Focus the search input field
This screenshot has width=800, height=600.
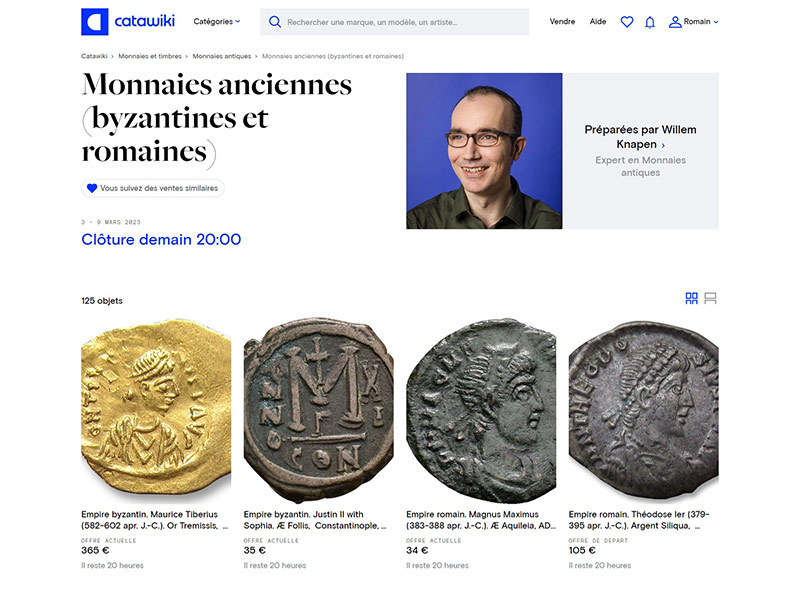(x=400, y=22)
